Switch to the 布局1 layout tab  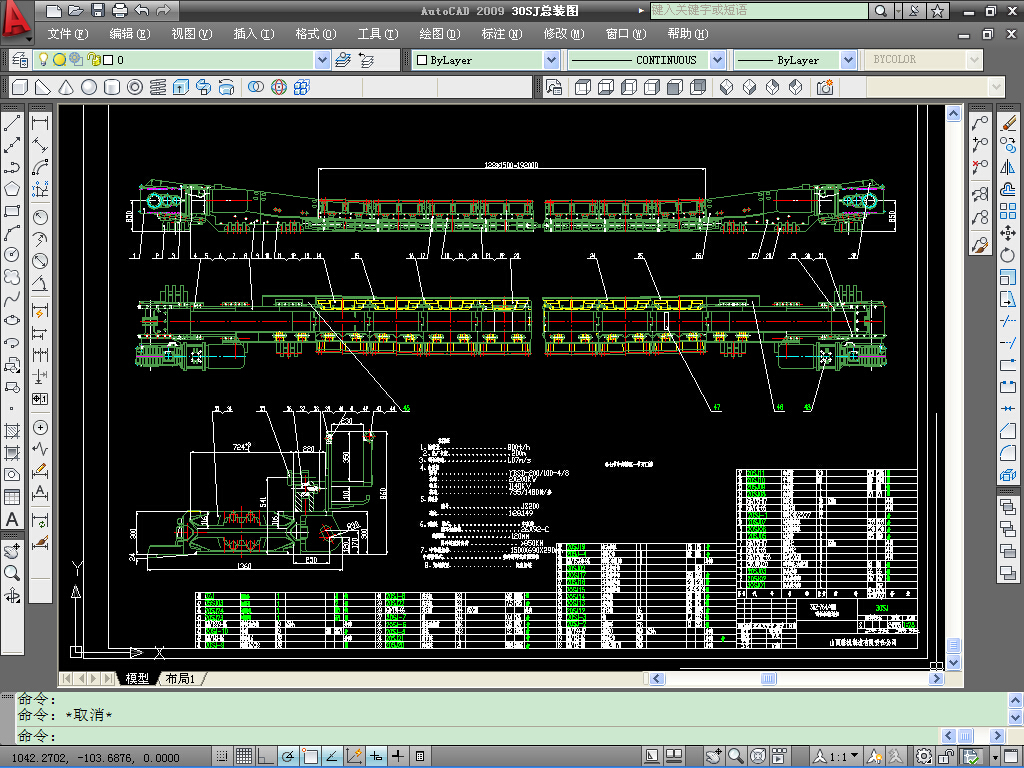[x=181, y=679]
